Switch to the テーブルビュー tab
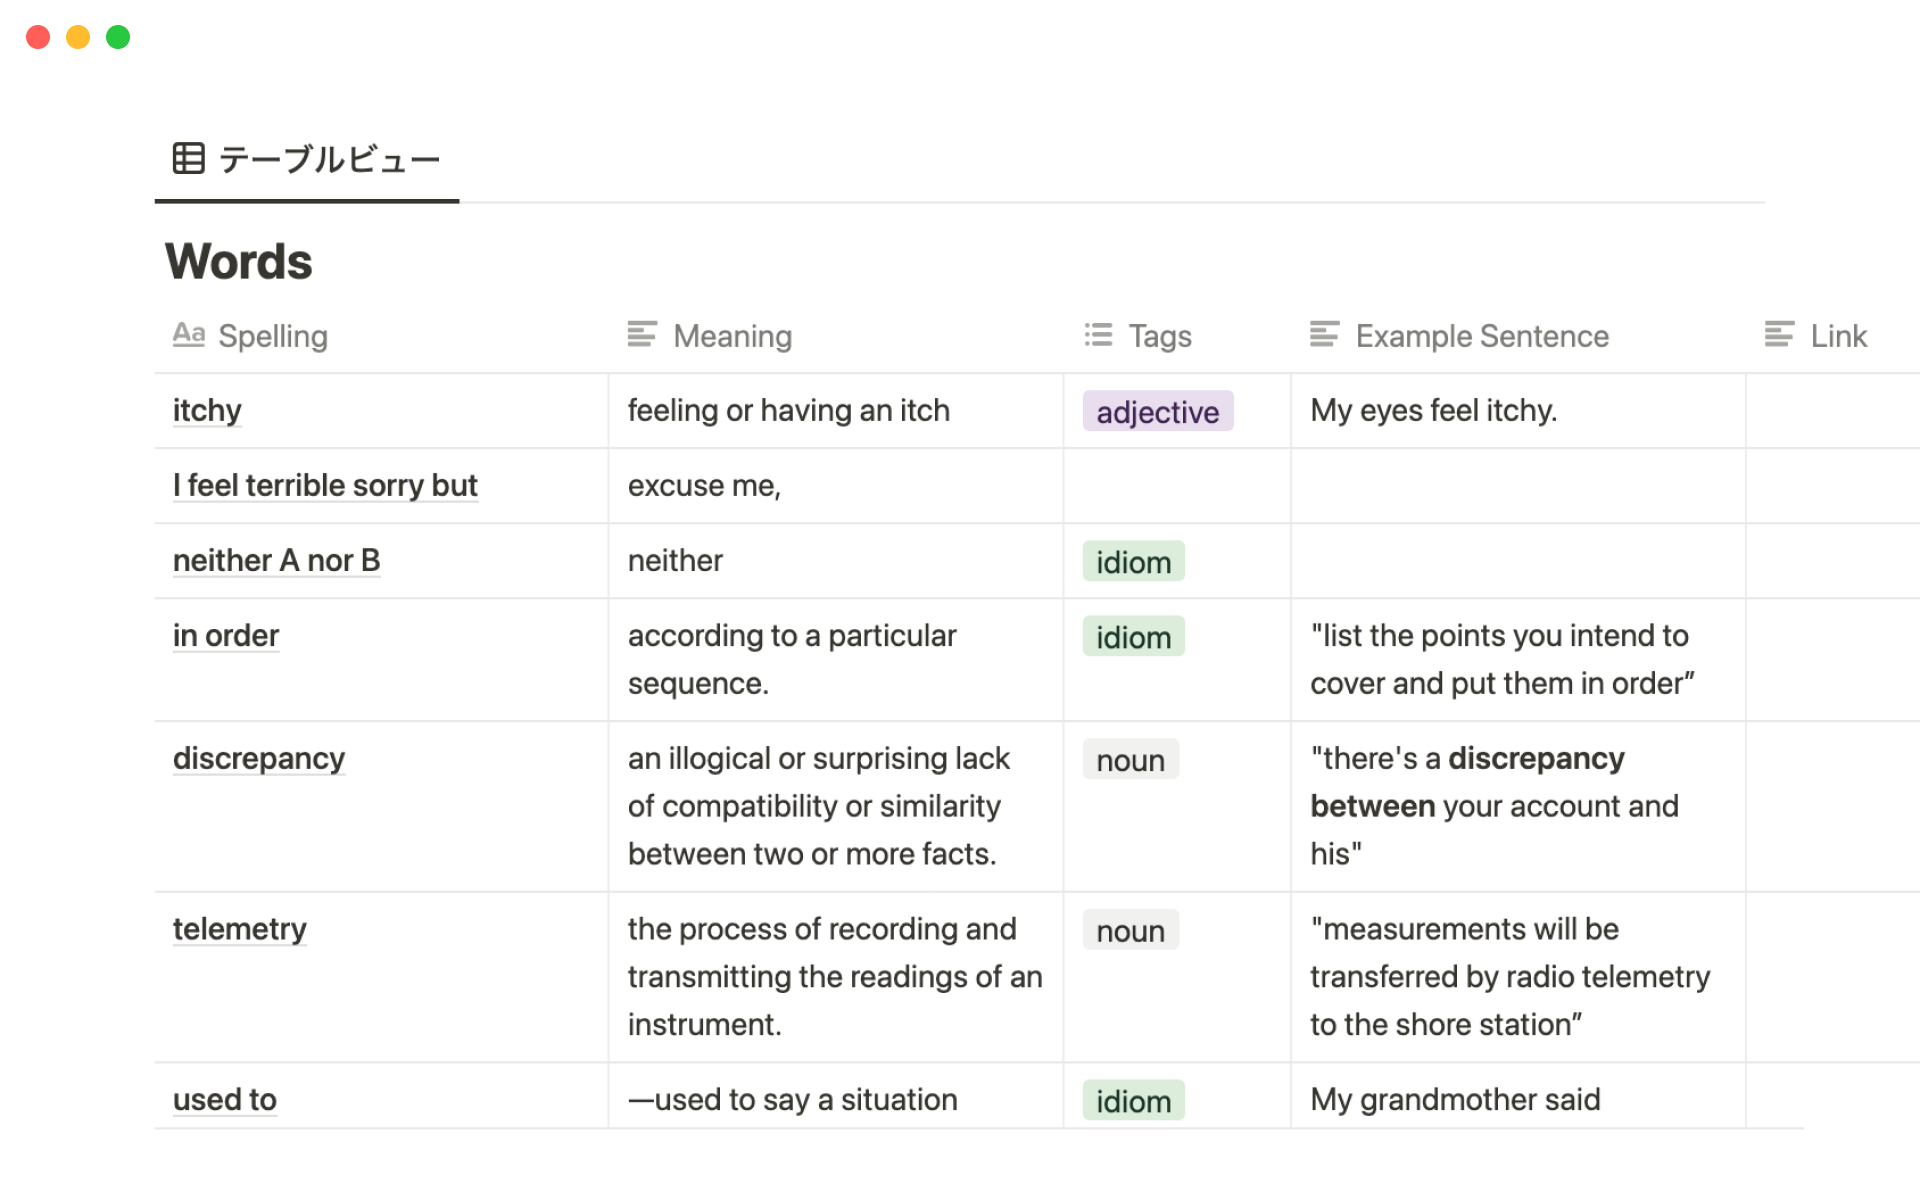The width and height of the screenshot is (1920, 1200). pyautogui.click(x=328, y=160)
